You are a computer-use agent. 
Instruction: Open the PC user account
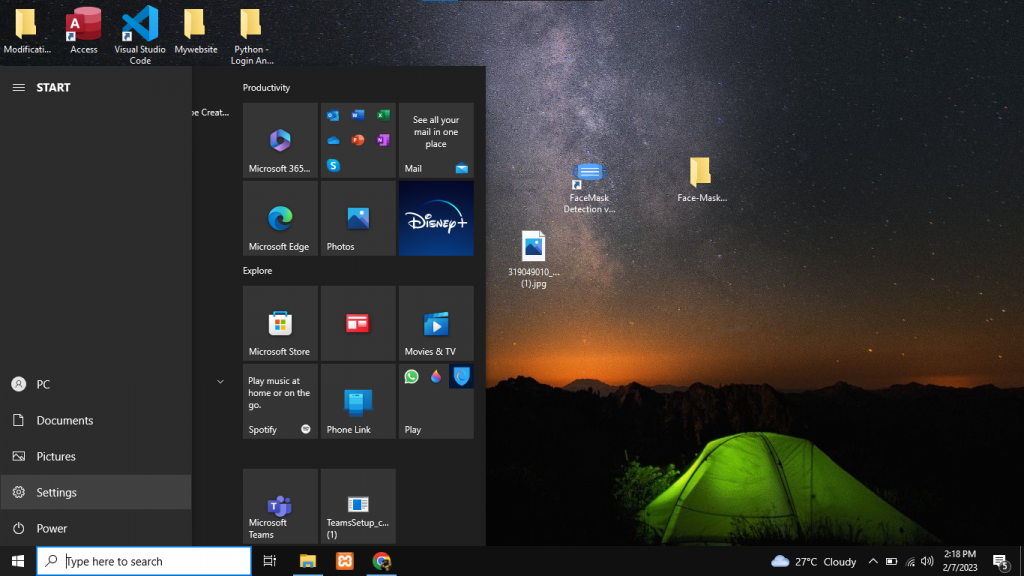coord(96,384)
